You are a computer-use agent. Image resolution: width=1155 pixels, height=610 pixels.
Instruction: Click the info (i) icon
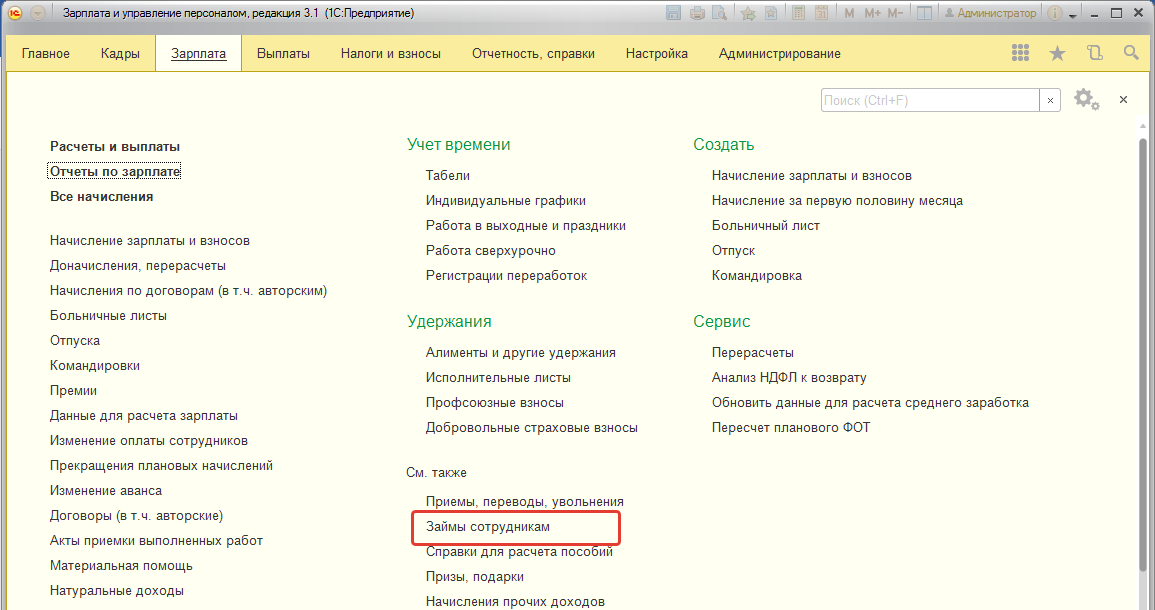(x=1055, y=13)
